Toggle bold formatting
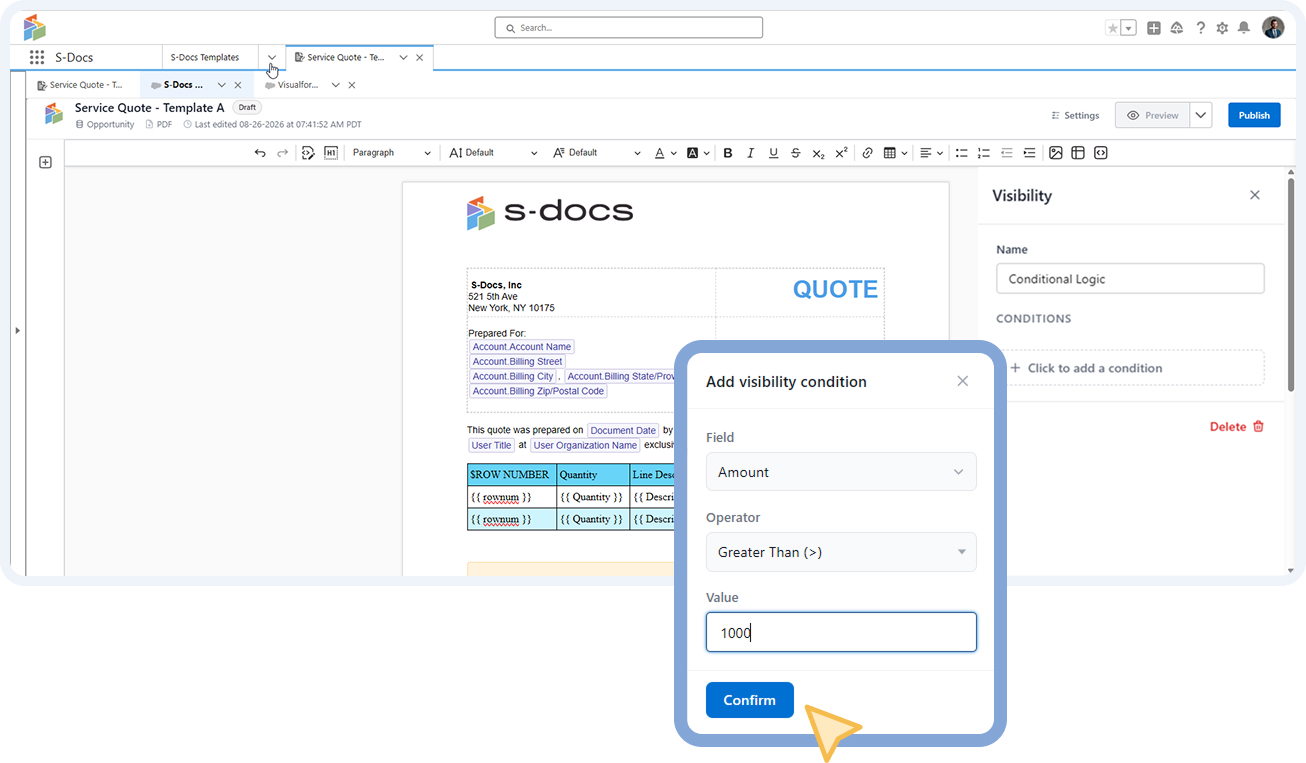1306x763 pixels. [x=728, y=153]
